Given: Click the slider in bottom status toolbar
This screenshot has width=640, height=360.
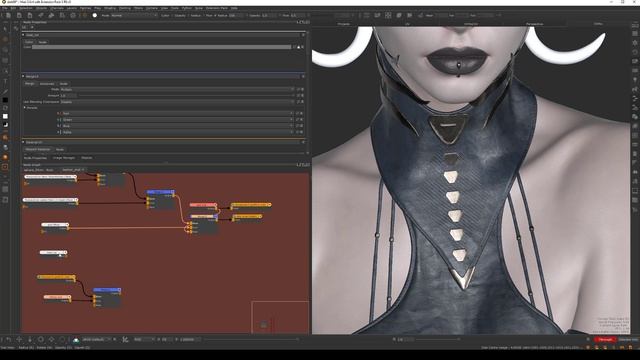Looking at the screenshot, I should point(251,340).
